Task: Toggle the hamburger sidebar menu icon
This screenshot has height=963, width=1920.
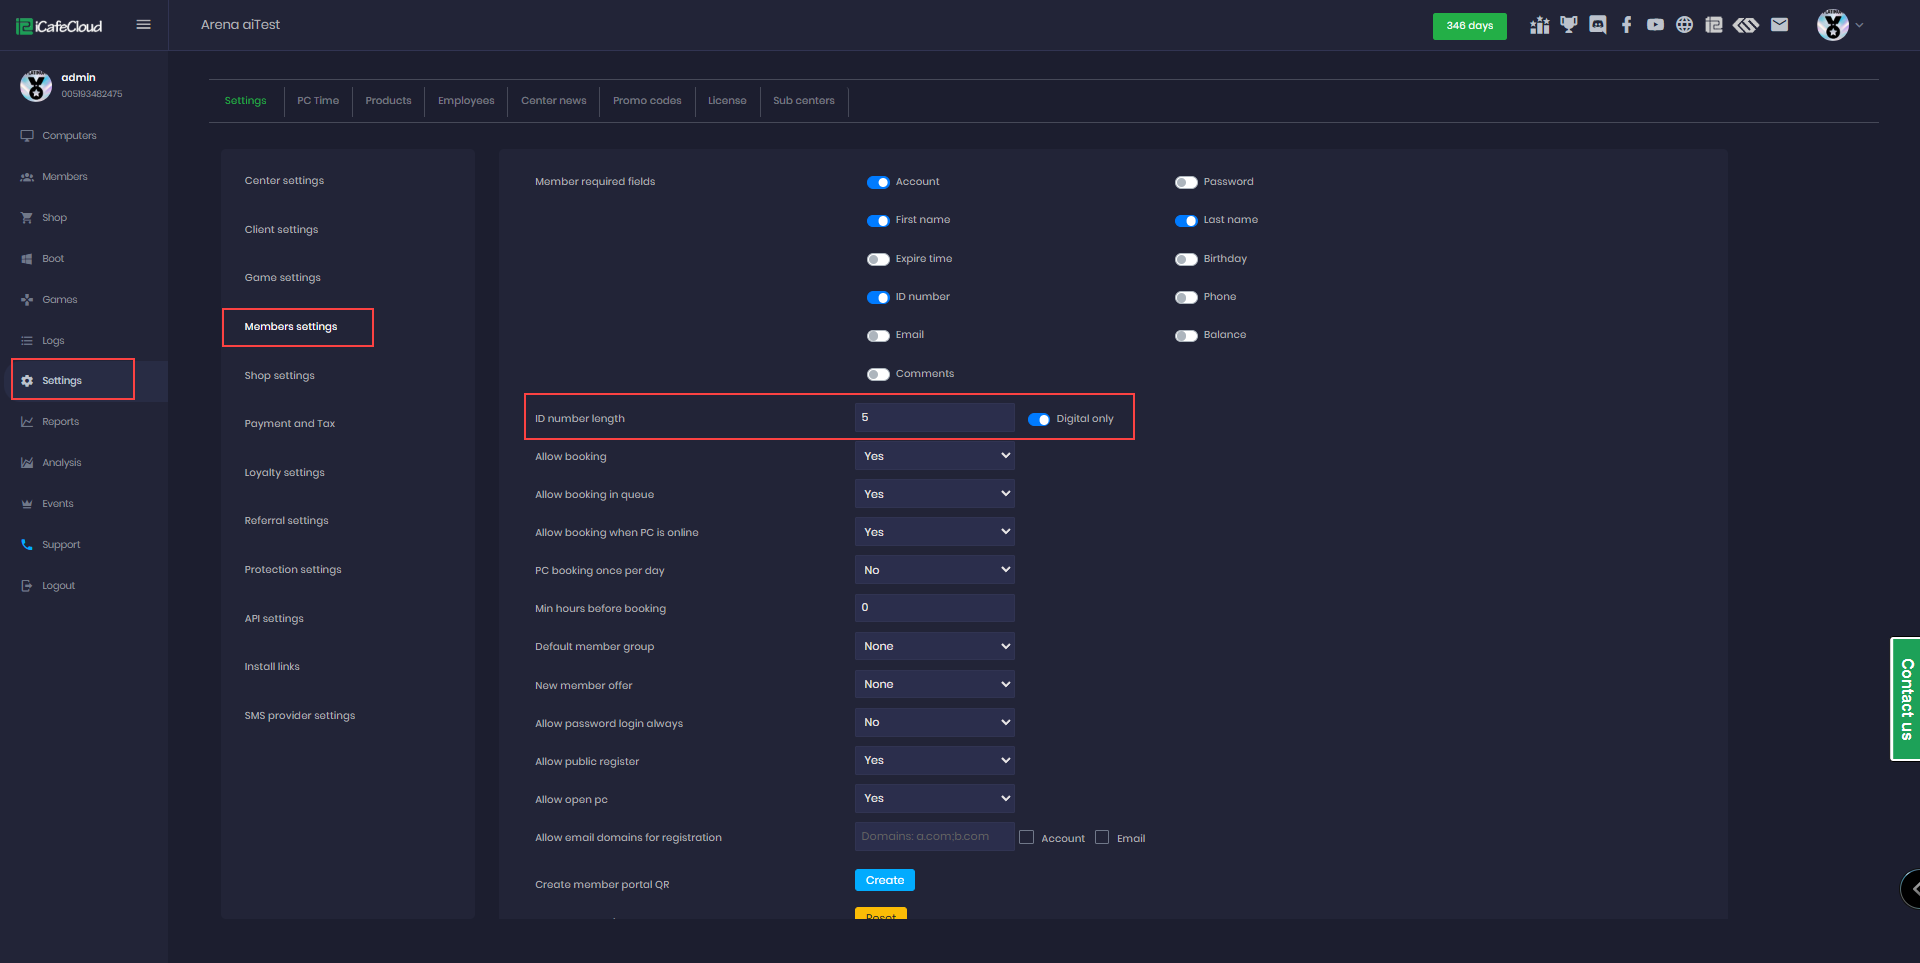Action: (x=144, y=25)
